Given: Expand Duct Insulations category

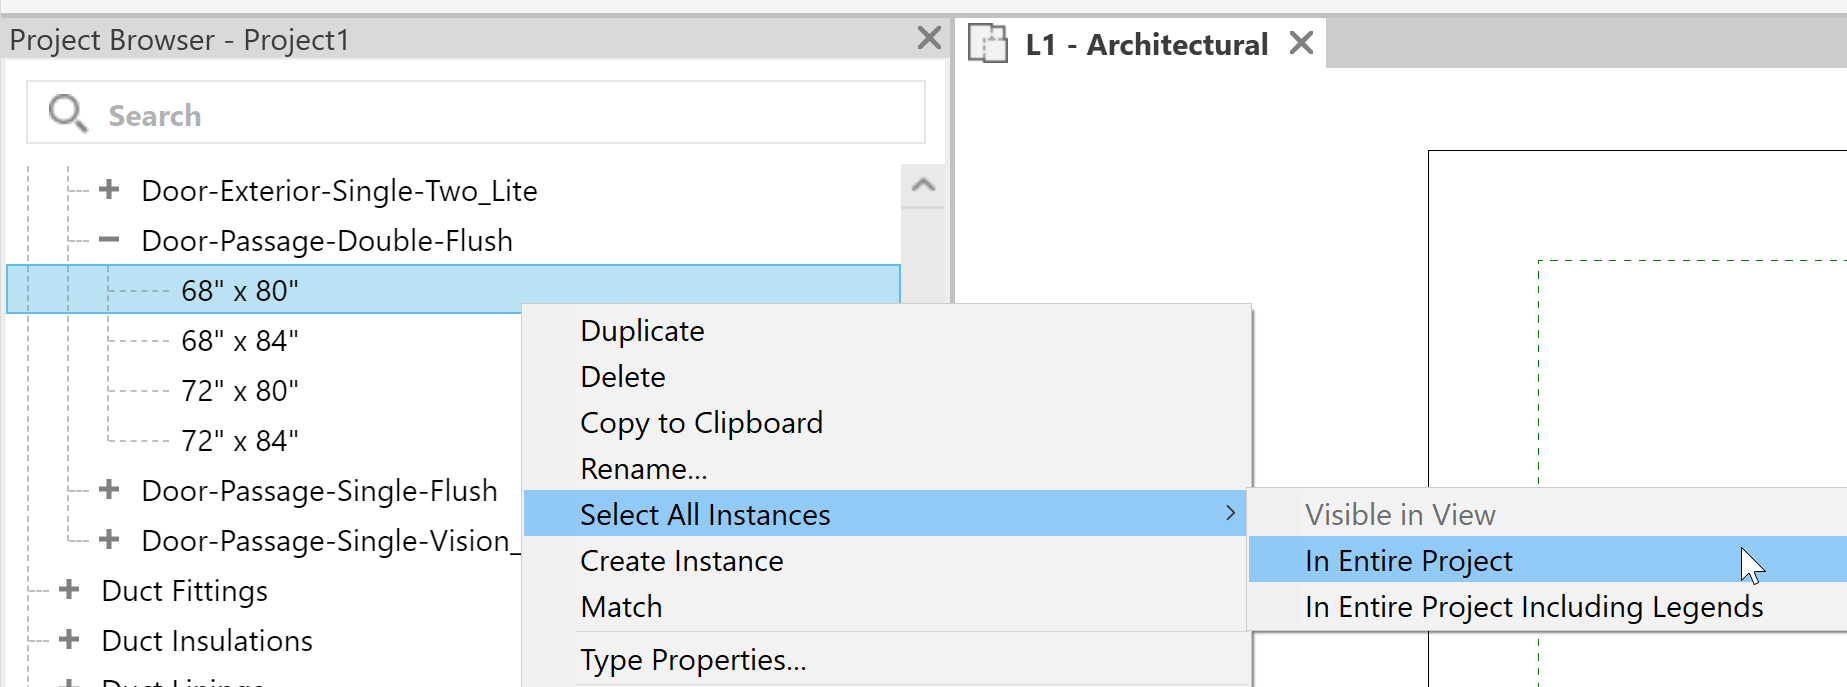Looking at the screenshot, I should (x=68, y=640).
